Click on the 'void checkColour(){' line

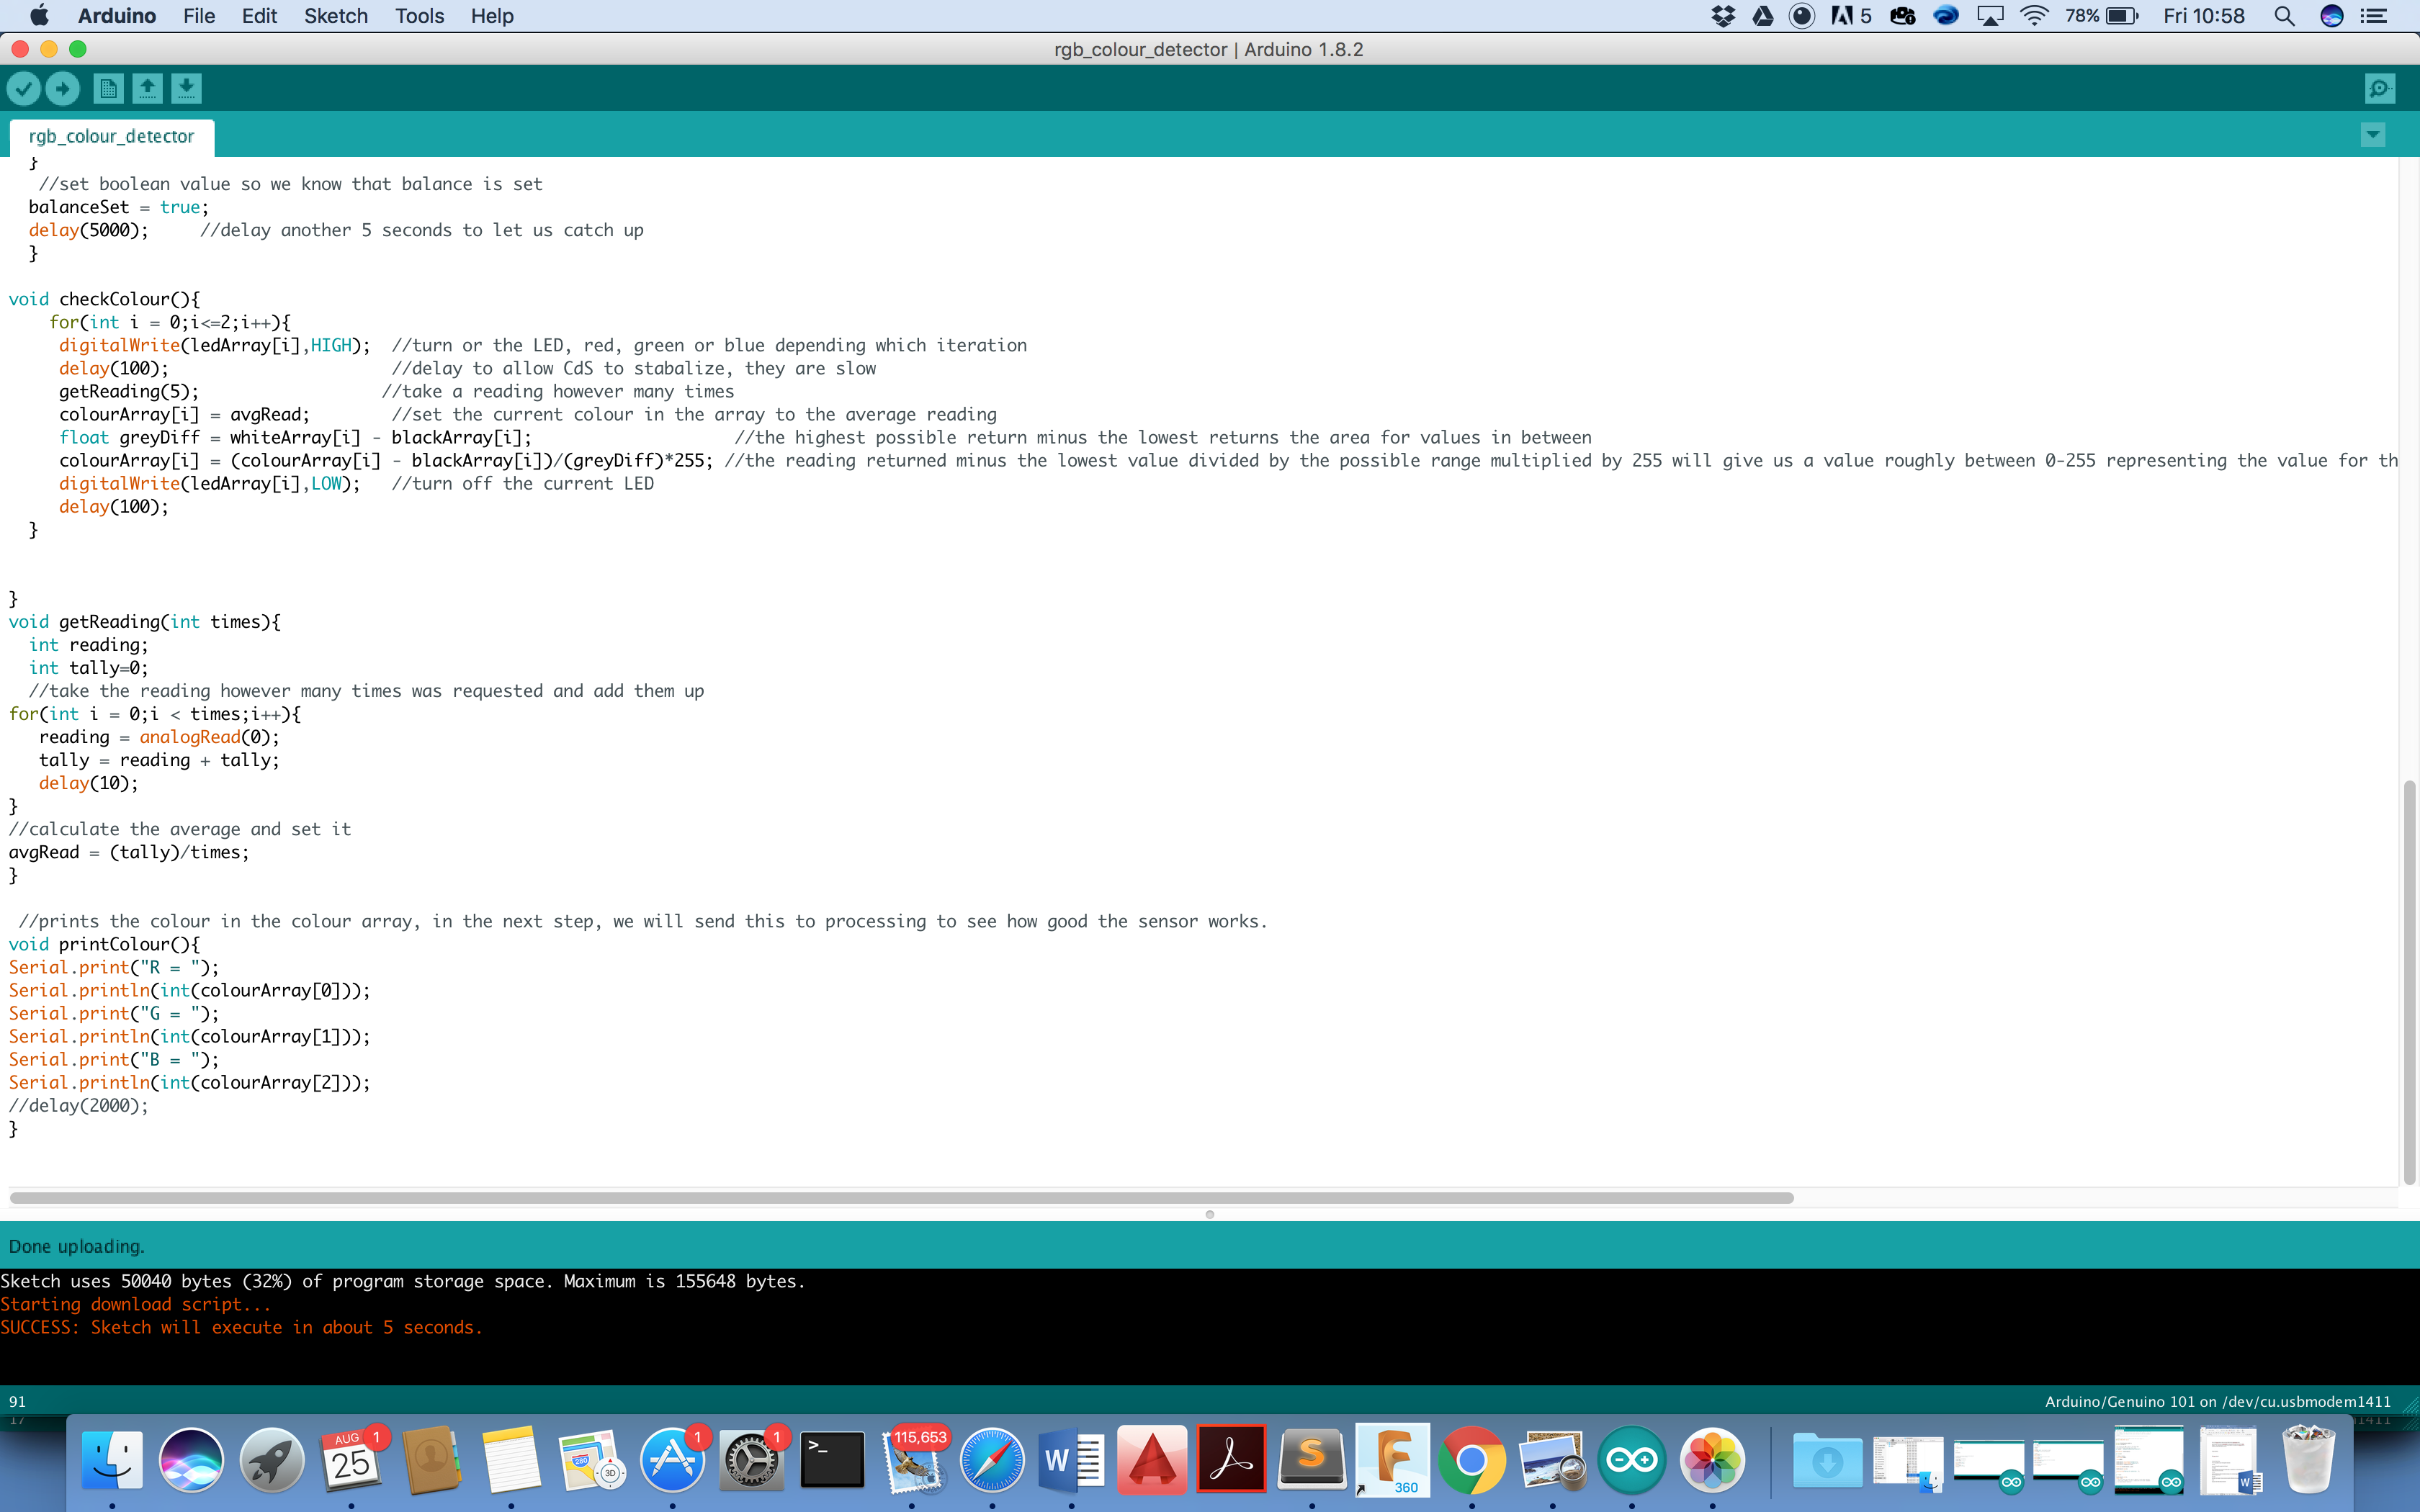pos(104,299)
